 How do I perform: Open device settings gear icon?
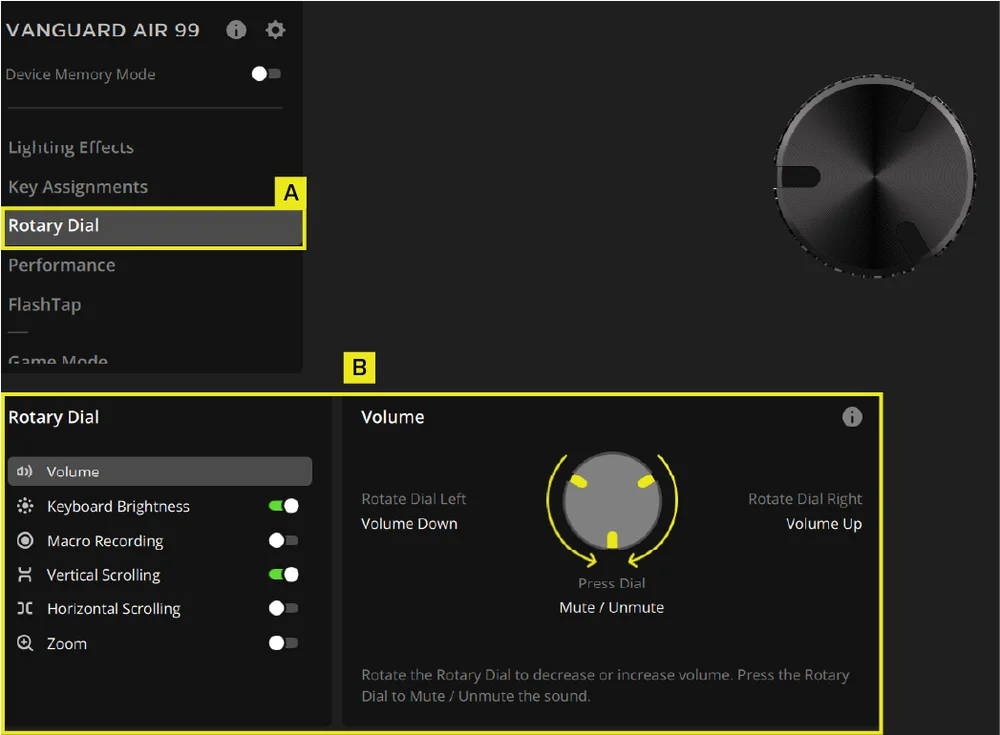click(275, 30)
